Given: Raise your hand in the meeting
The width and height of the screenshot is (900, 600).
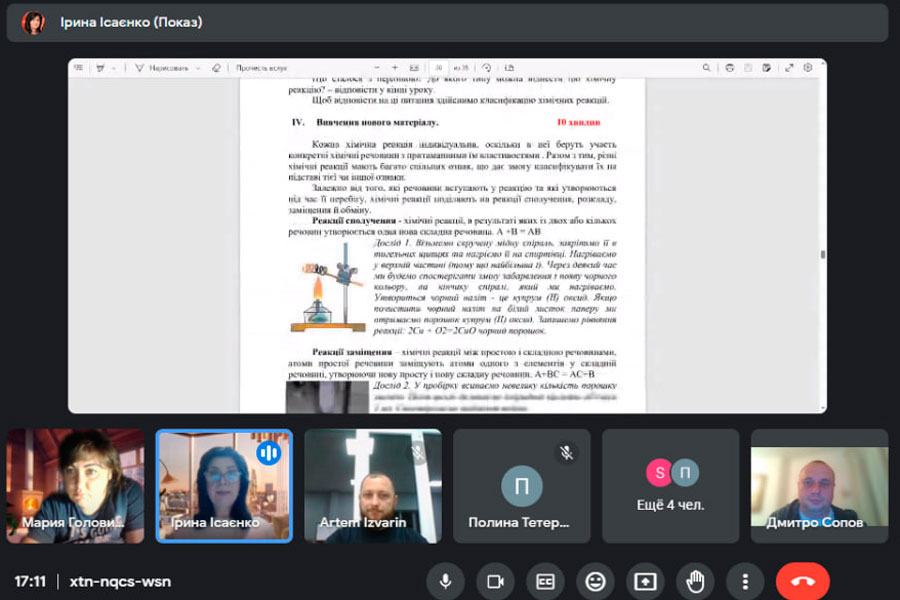Looking at the screenshot, I should pos(695,581).
